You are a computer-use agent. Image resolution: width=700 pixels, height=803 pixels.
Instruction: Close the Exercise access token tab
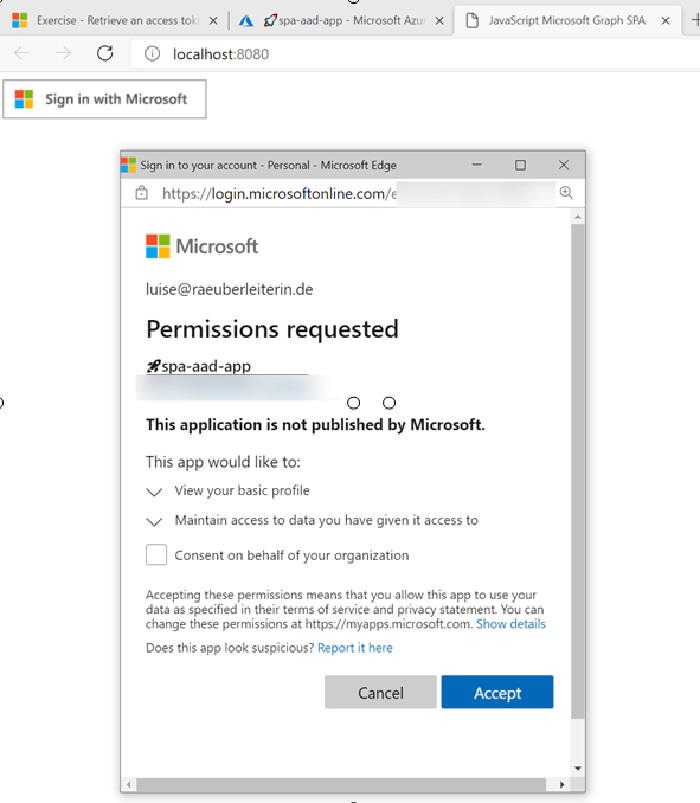(x=213, y=20)
